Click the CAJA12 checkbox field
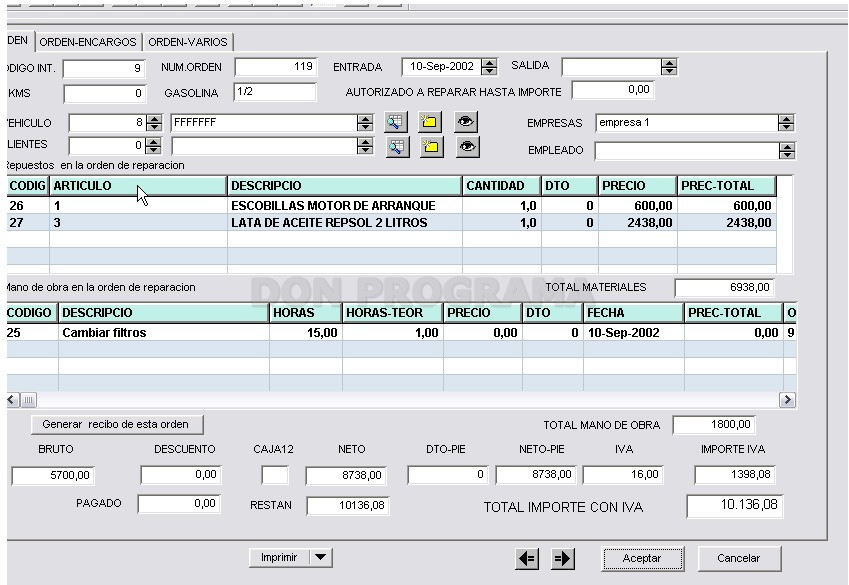Image resolution: width=849 pixels, height=585 pixels. tap(275, 475)
